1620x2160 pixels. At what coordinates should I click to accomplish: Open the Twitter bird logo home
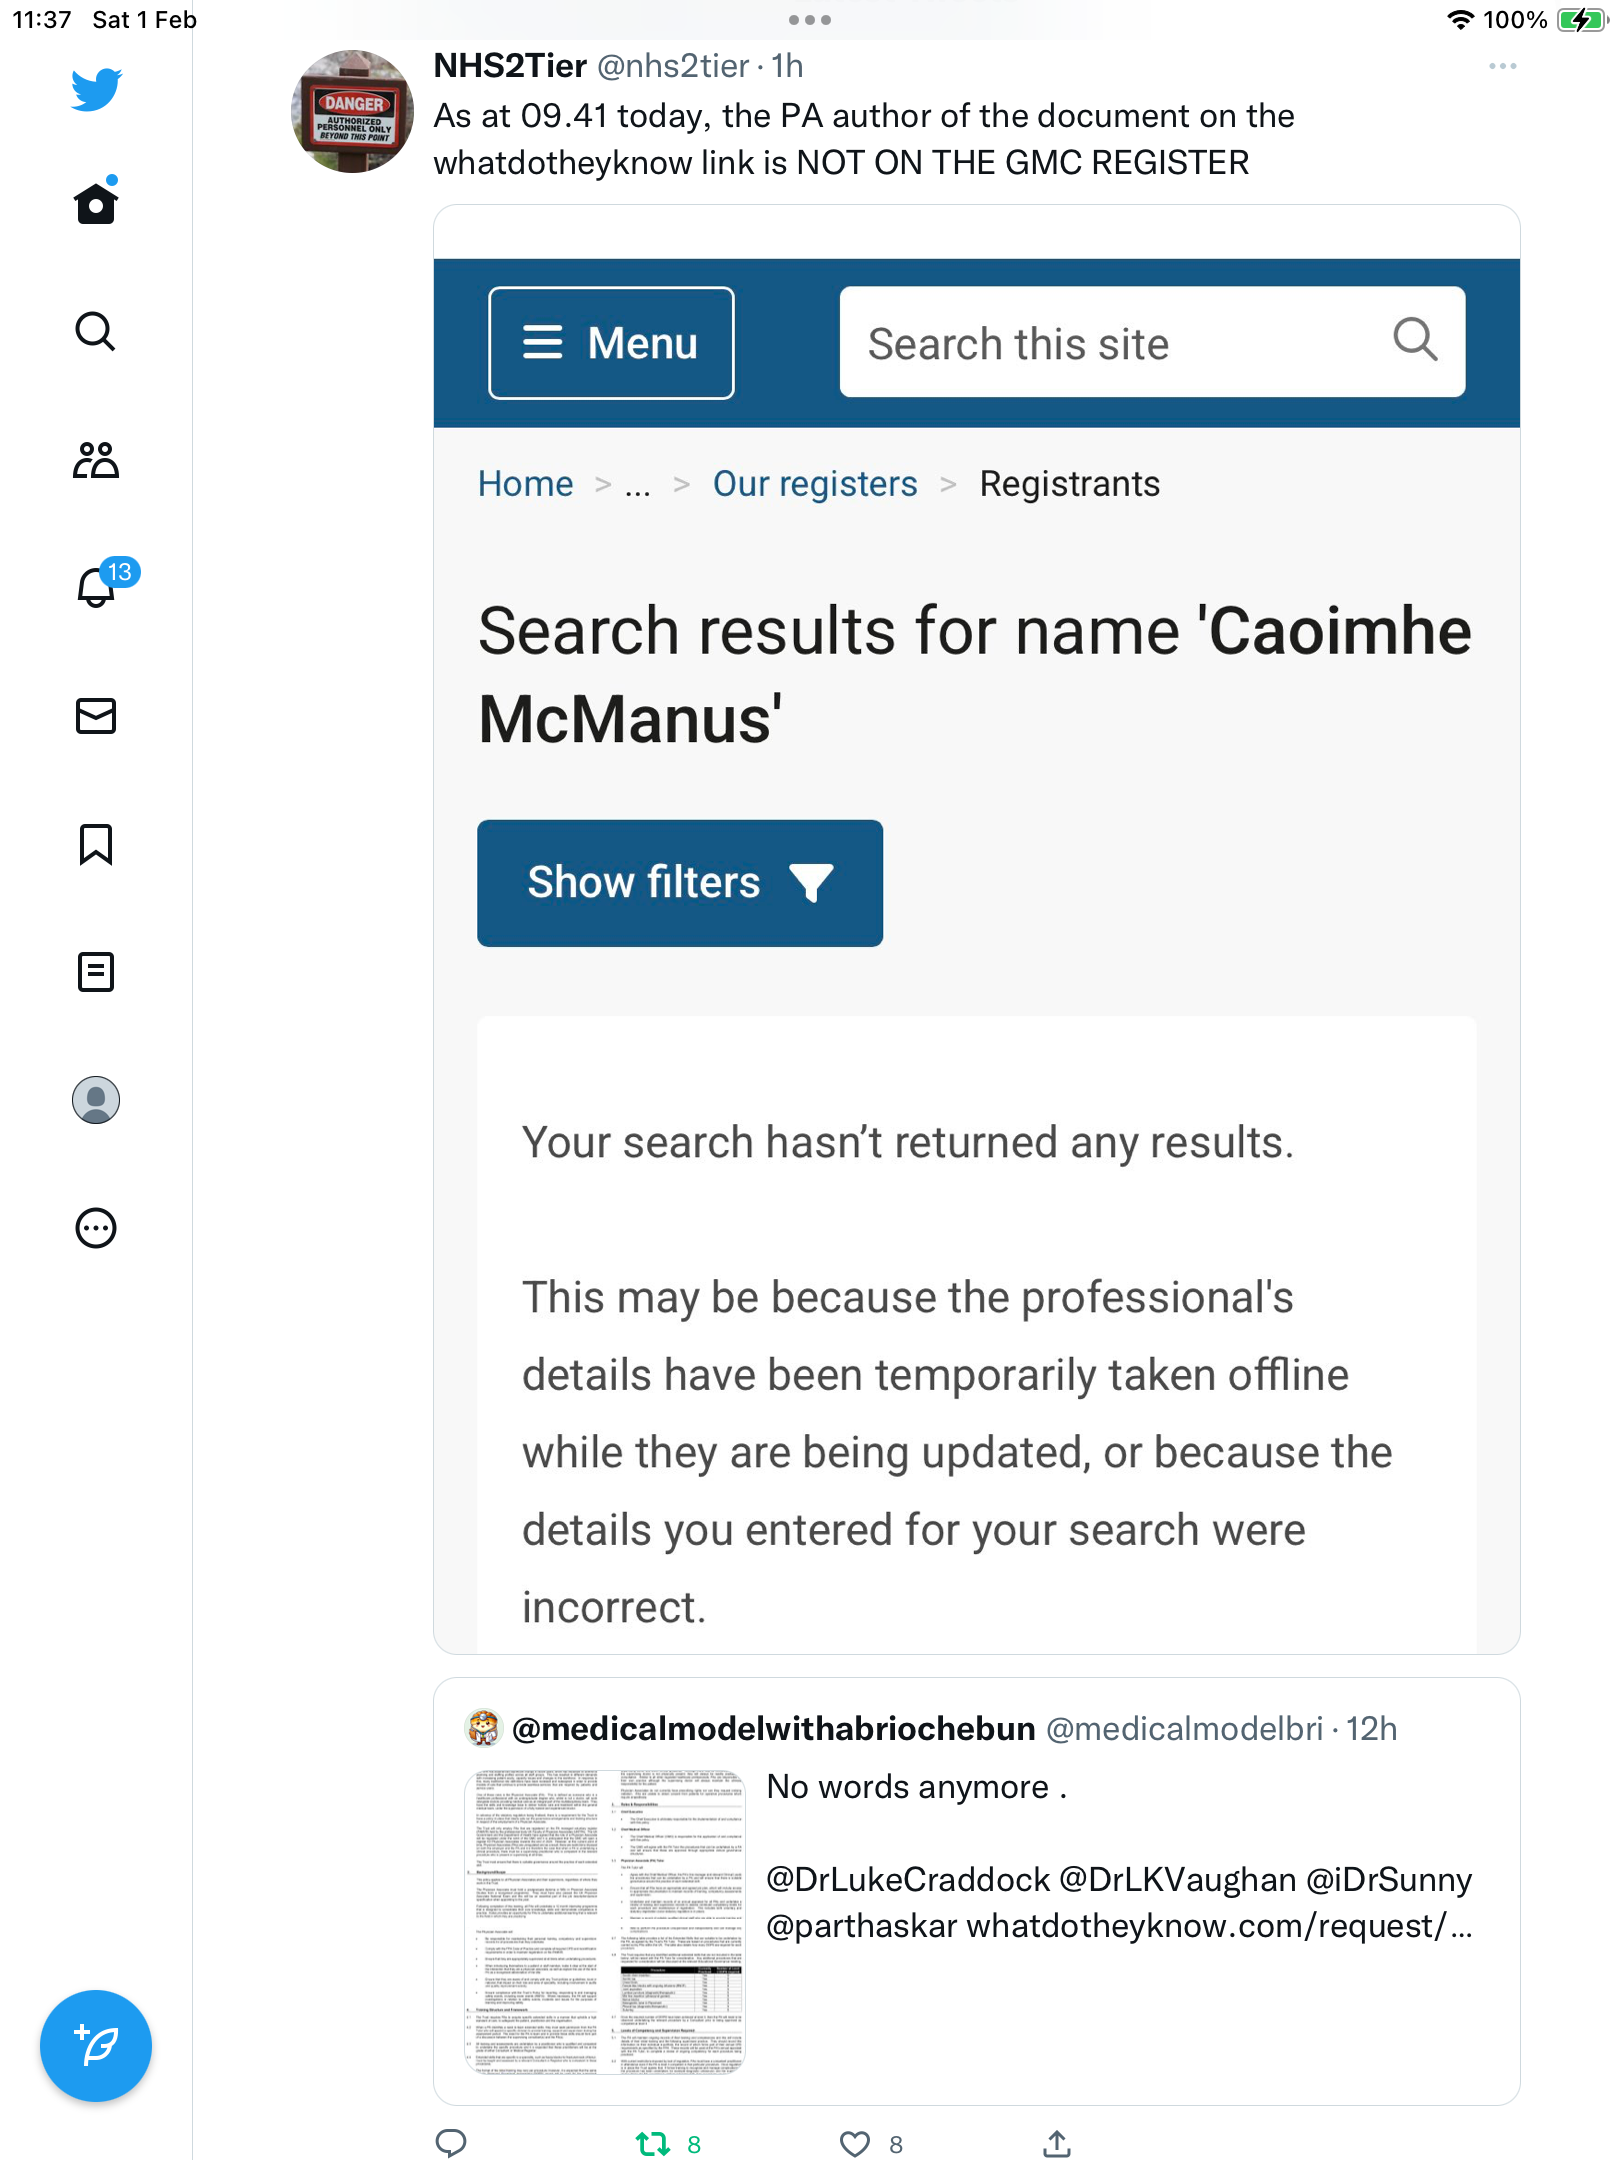96,89
